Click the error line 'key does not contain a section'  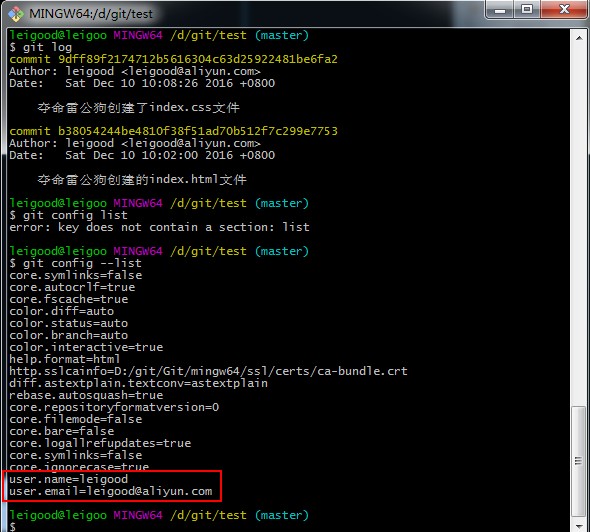click(159, 227)
